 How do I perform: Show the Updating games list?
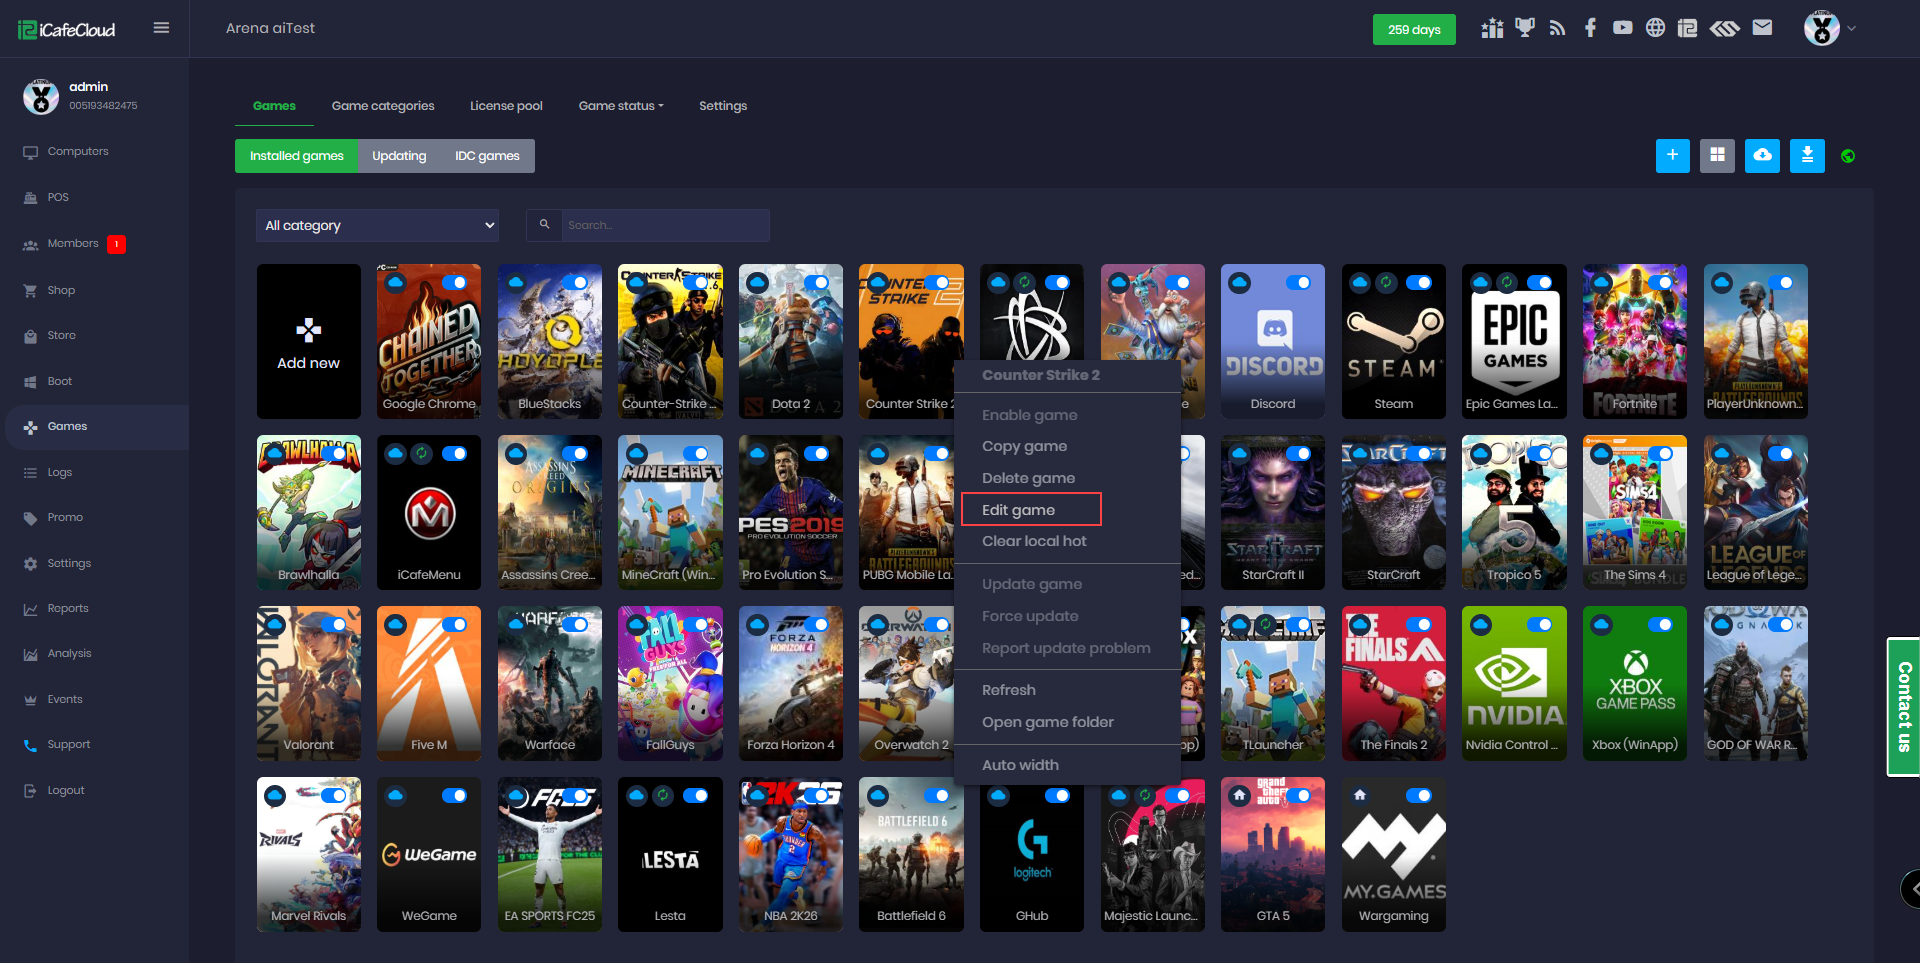point(399,156)
